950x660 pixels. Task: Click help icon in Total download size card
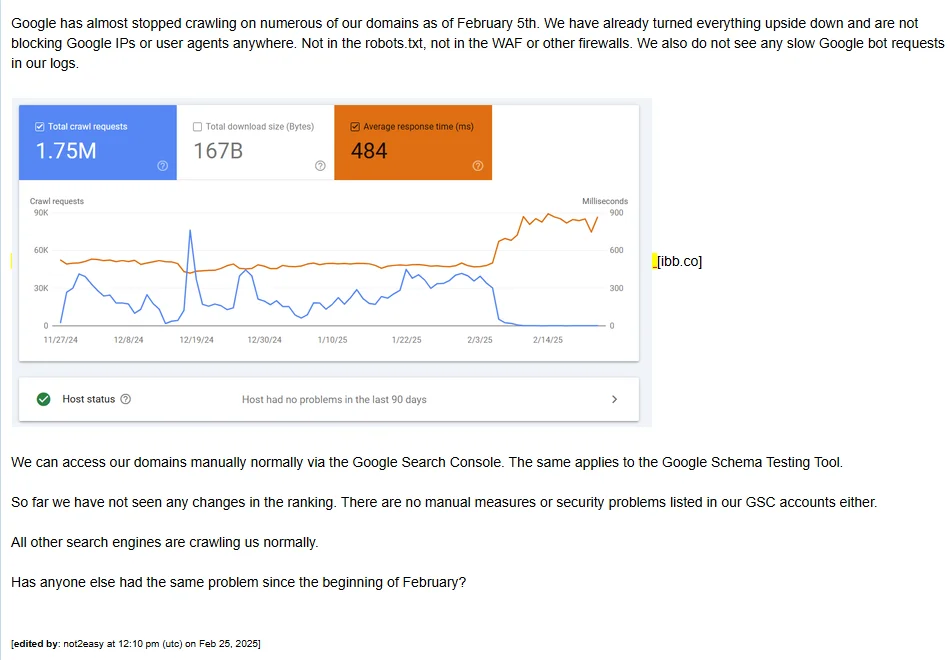320,166
